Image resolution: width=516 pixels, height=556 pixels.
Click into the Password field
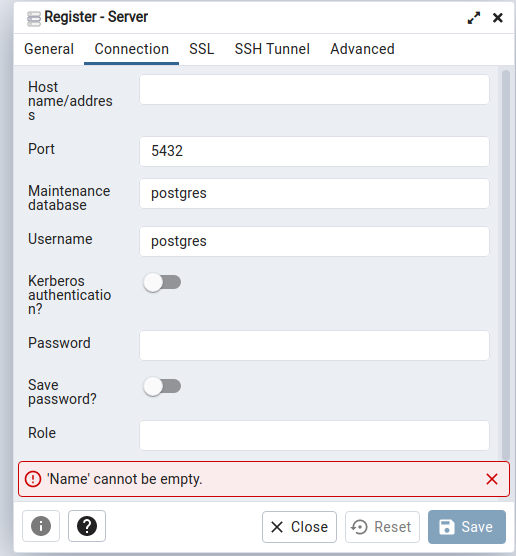coord(315,345)
